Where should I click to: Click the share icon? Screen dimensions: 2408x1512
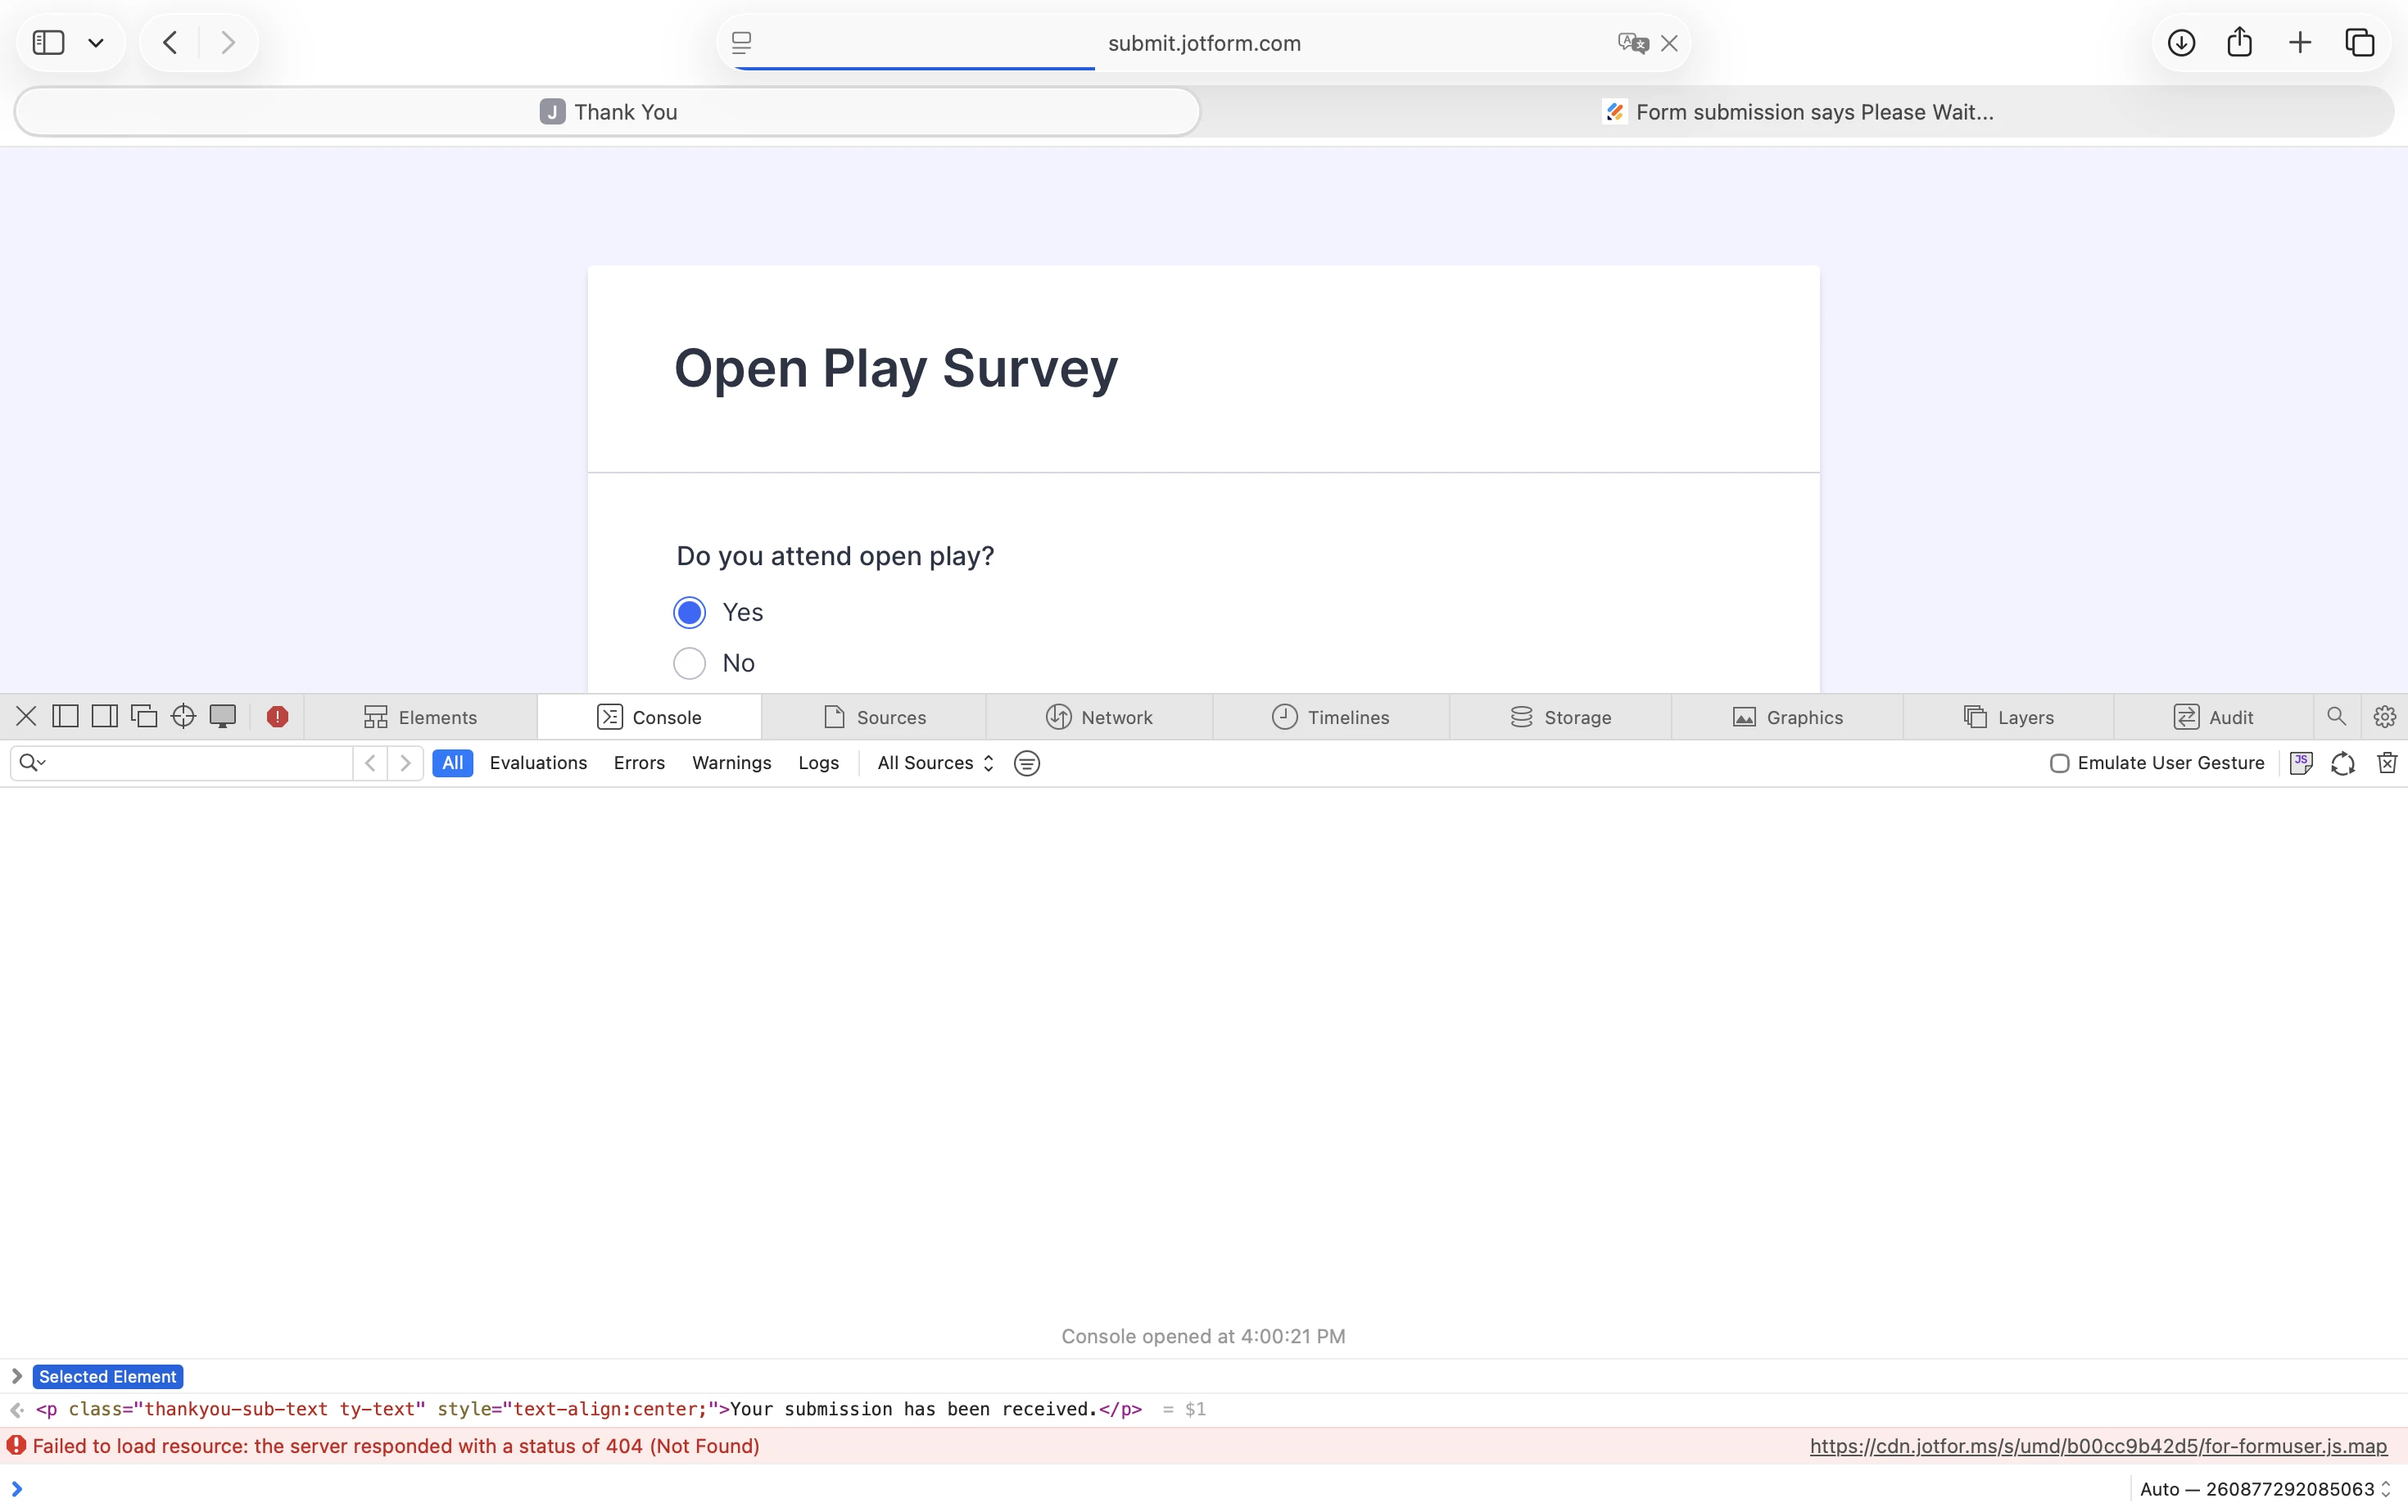point(2240,42)
